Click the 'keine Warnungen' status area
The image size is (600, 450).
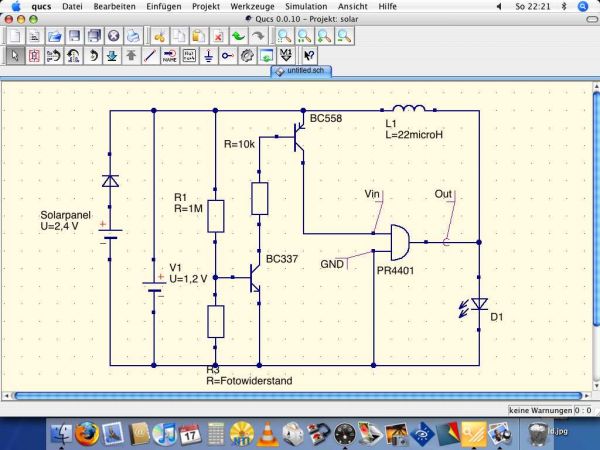pos(551,411)
